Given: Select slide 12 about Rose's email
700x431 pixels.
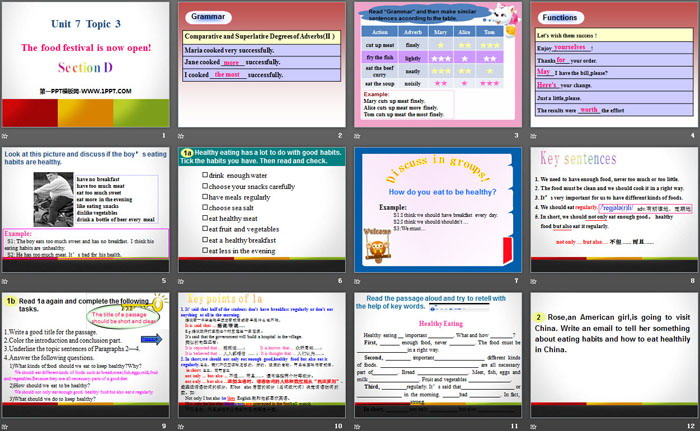Looking at the screenshot, I should [611, 353].
